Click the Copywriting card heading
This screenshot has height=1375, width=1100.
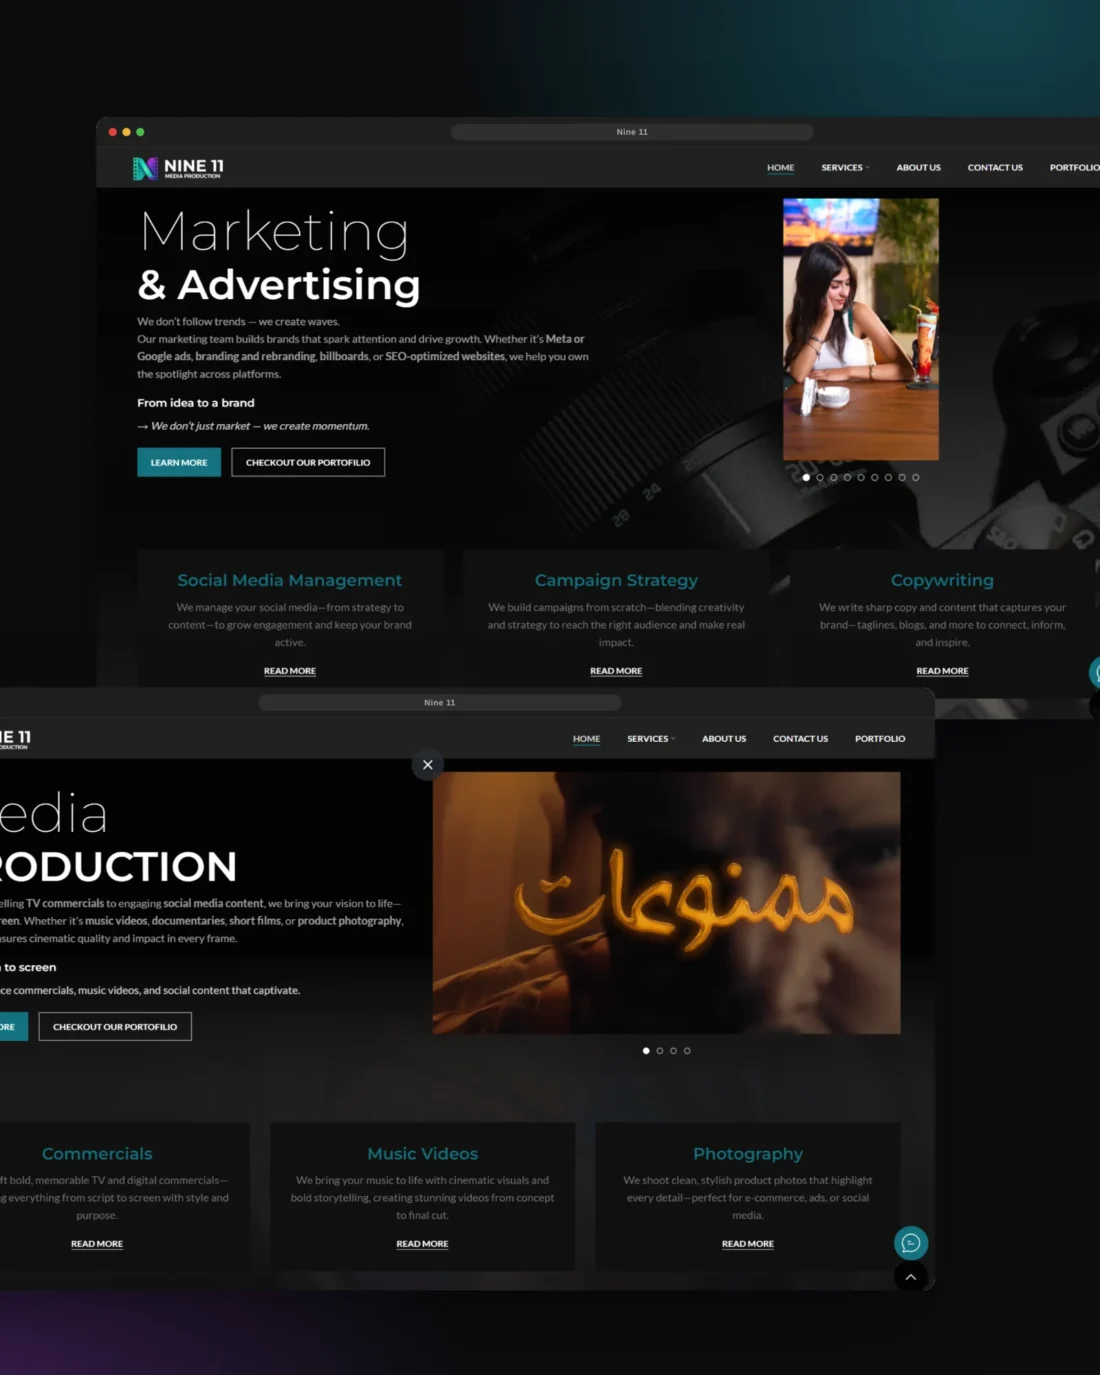tap(942, 580)
